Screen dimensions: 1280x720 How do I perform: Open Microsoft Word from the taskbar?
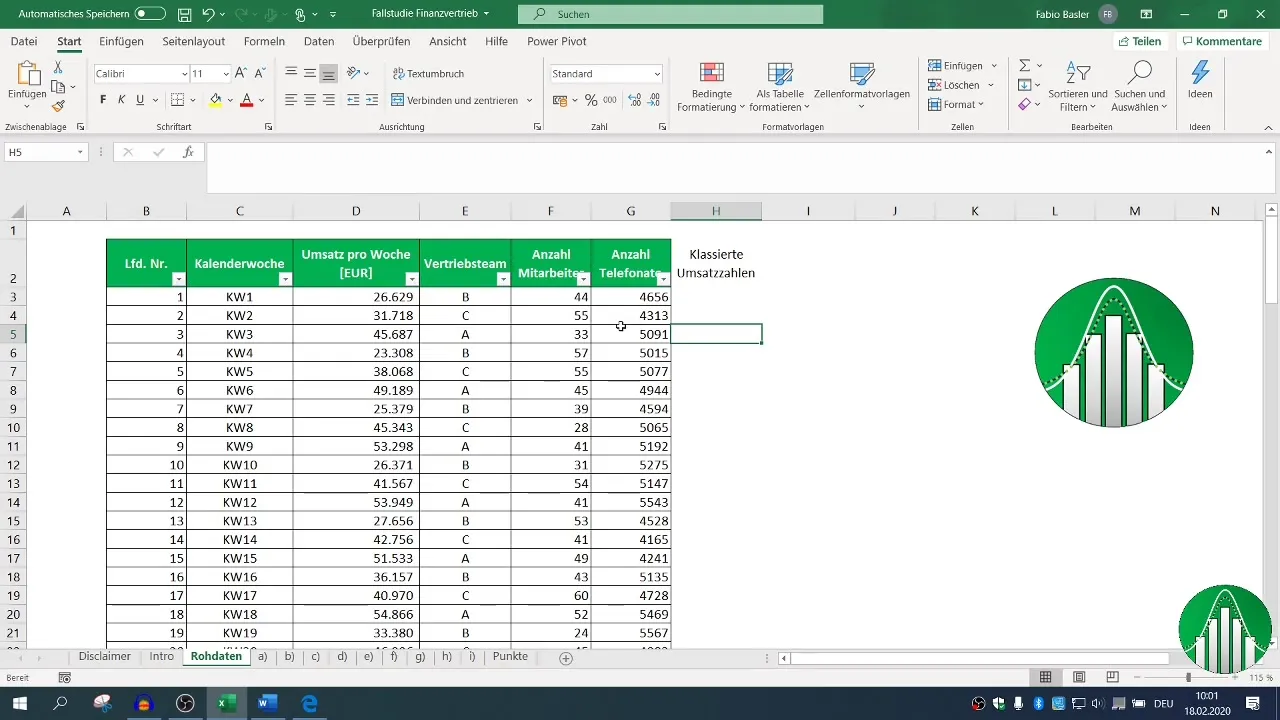[267, 703]
